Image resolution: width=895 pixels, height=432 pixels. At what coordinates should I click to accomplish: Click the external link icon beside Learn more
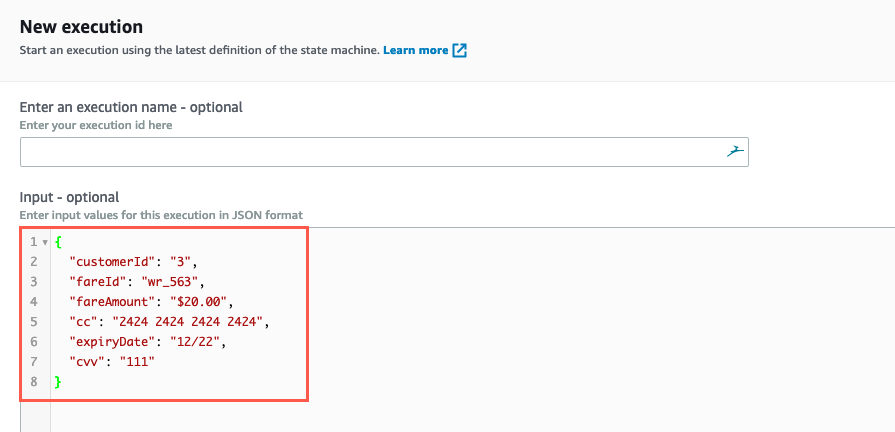point(459,50)
